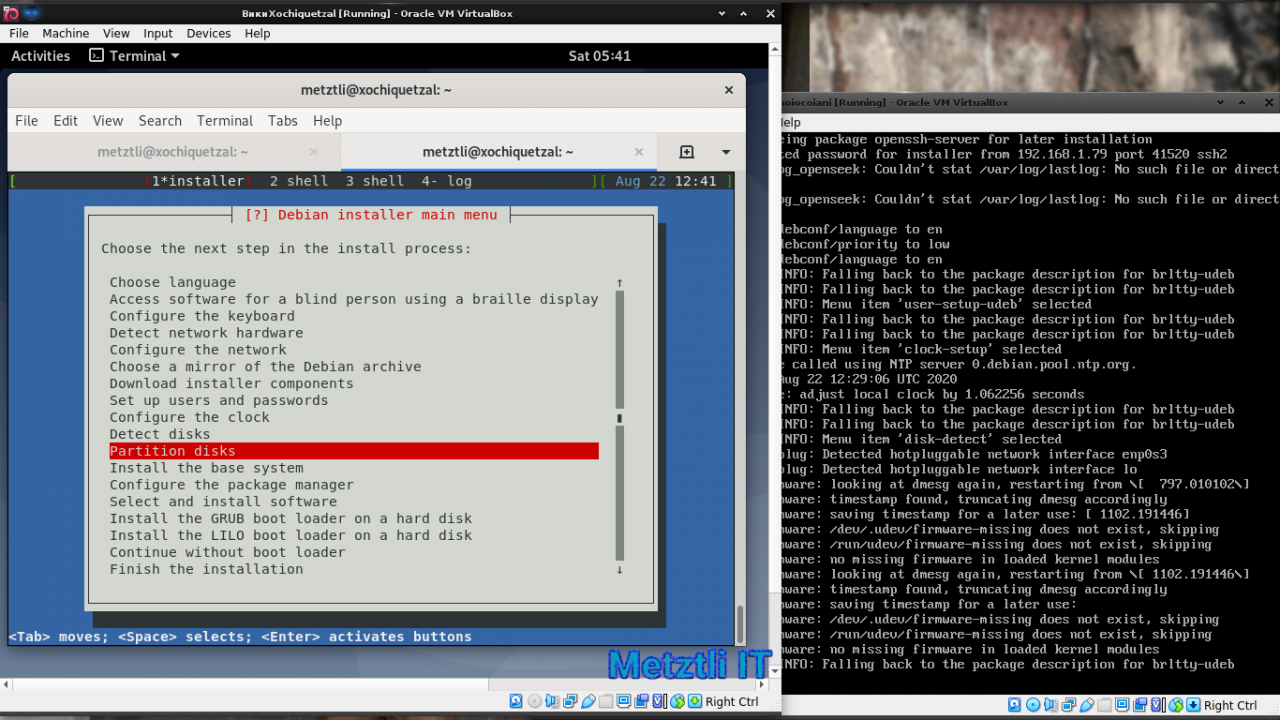Screen dimensions: 1280x720
Task: Switch to first metztli@xochiquetzal terminal tab
Action: tap(173, 152)
